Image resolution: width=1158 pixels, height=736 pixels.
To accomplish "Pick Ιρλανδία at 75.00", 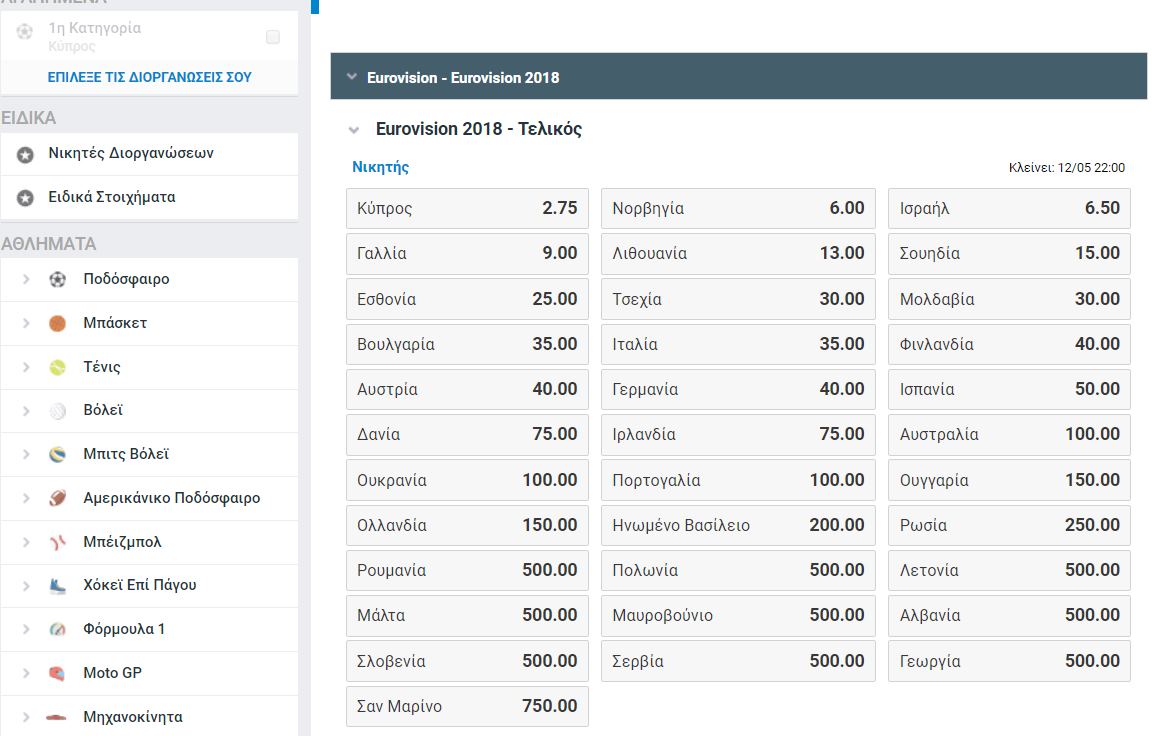I will click(x=738, y=434).
